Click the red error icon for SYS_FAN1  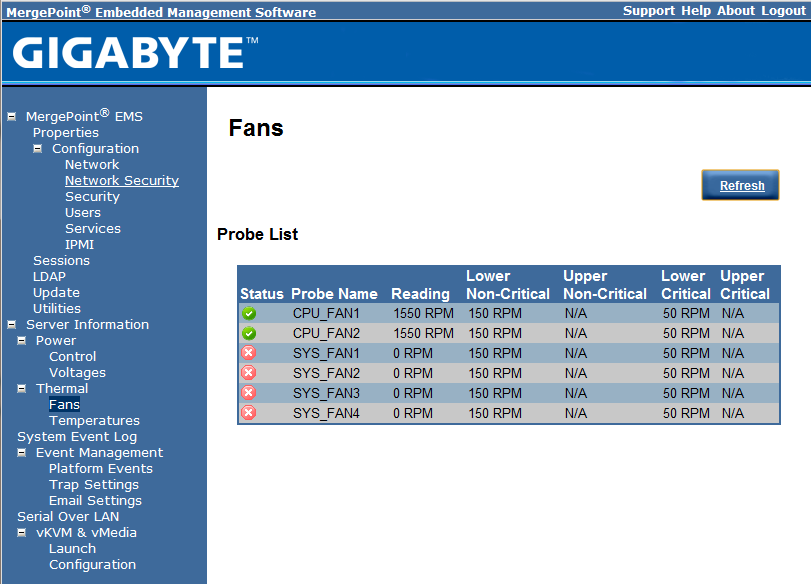pos(249,353)
